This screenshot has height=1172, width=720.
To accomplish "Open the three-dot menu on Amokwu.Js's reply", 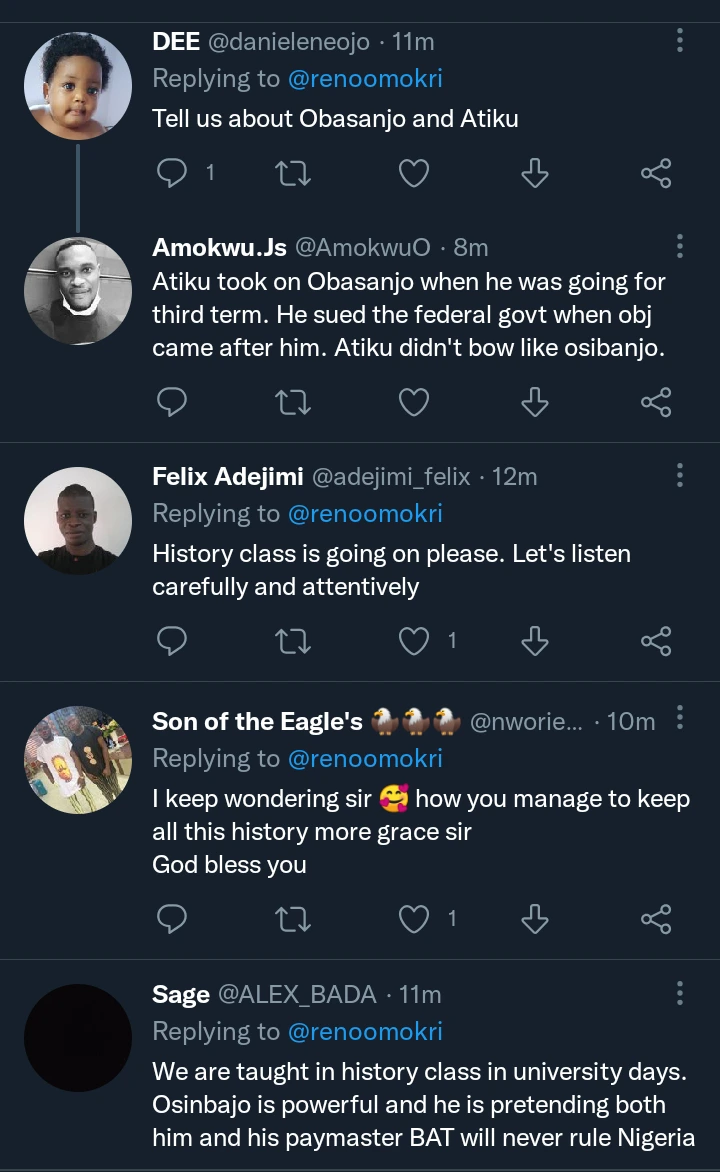I will point(680,246).
